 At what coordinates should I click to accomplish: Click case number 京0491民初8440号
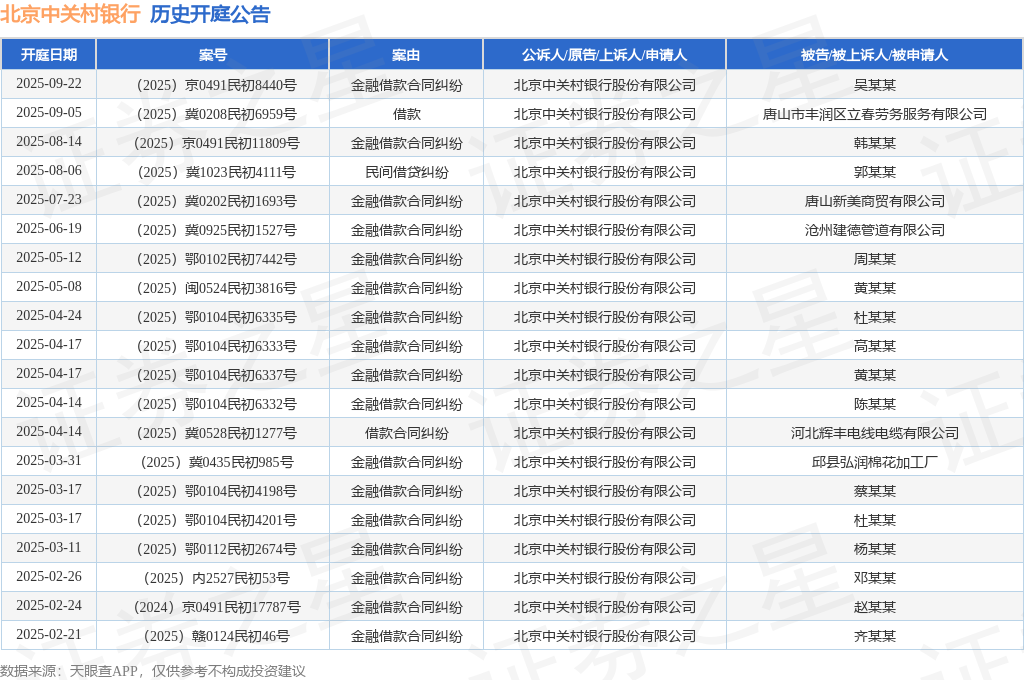[x=216, y=85]
